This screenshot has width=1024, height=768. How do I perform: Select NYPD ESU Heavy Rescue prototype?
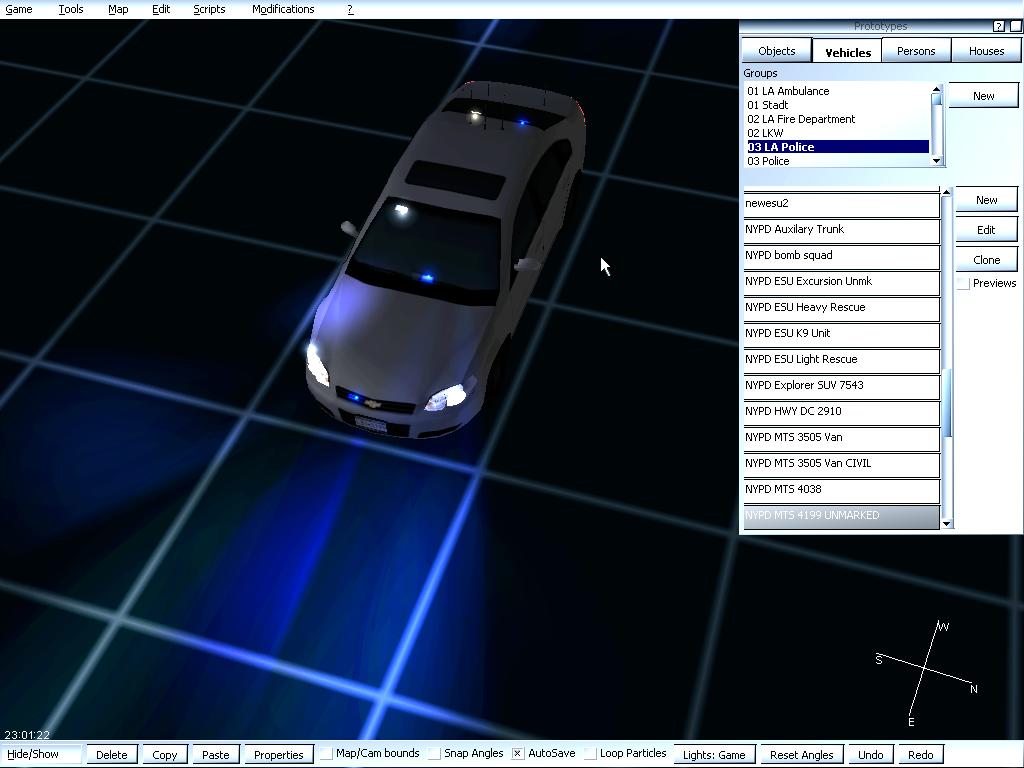point(841,309)
